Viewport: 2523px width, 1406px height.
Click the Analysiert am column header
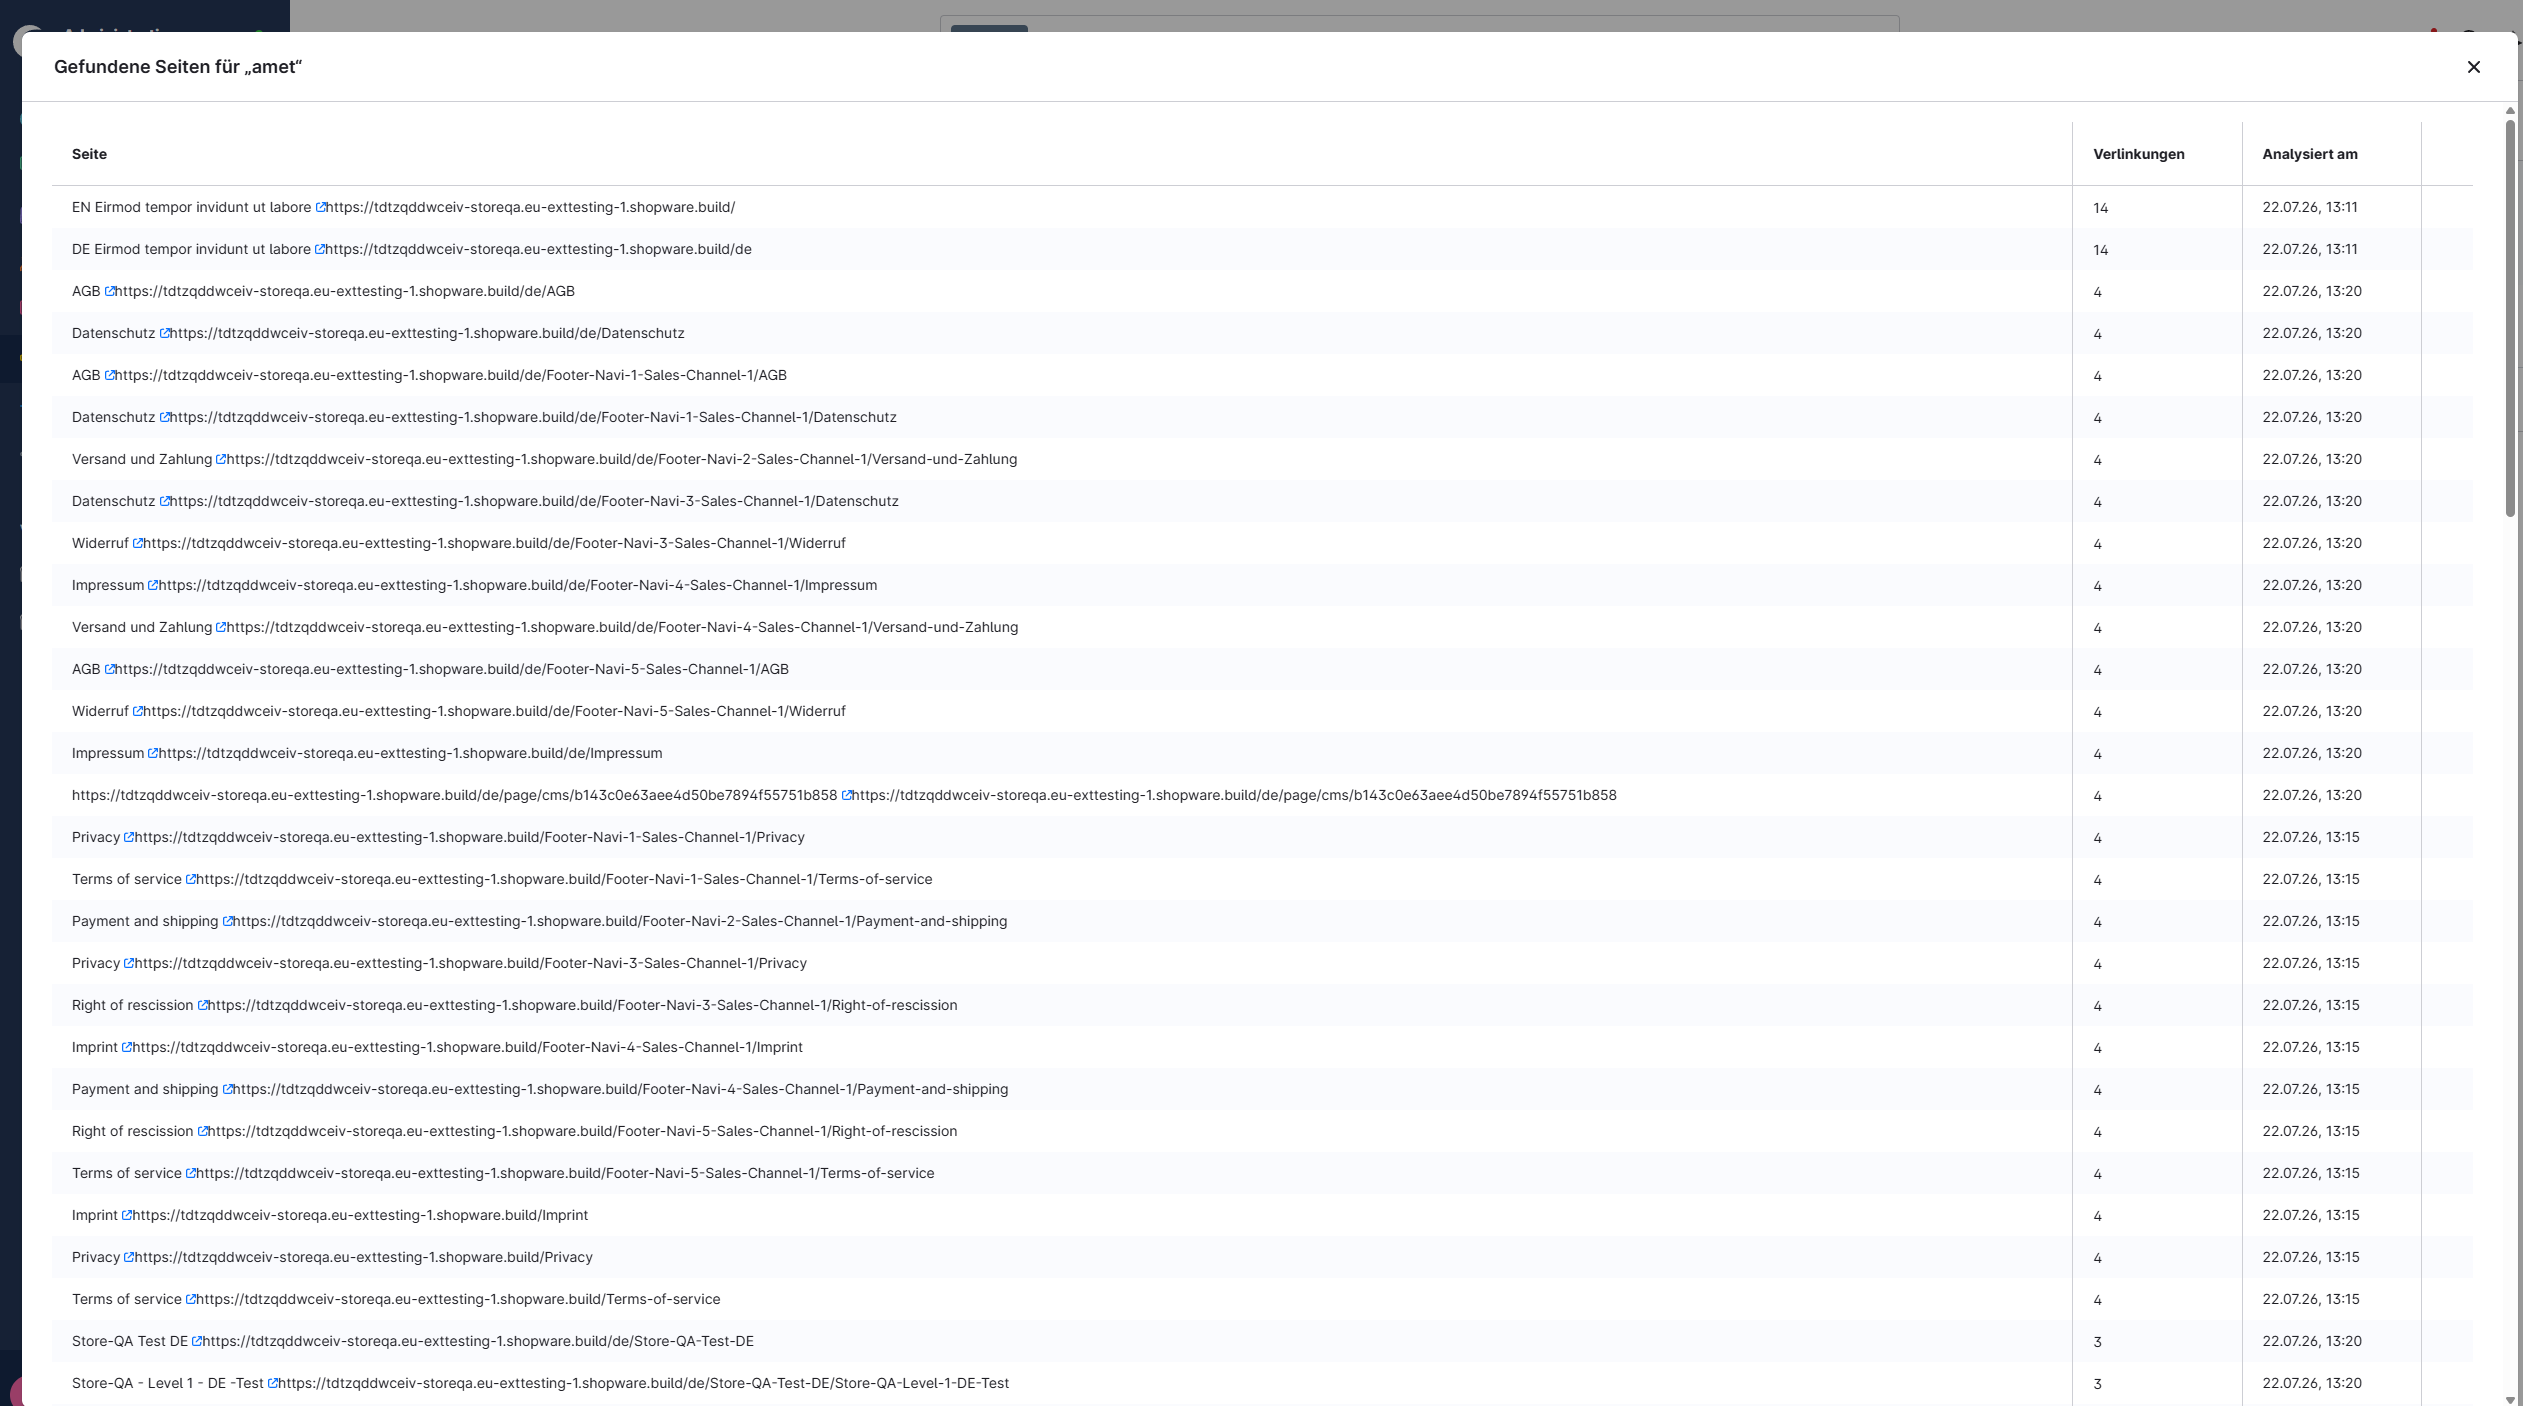click(2310, 154)
